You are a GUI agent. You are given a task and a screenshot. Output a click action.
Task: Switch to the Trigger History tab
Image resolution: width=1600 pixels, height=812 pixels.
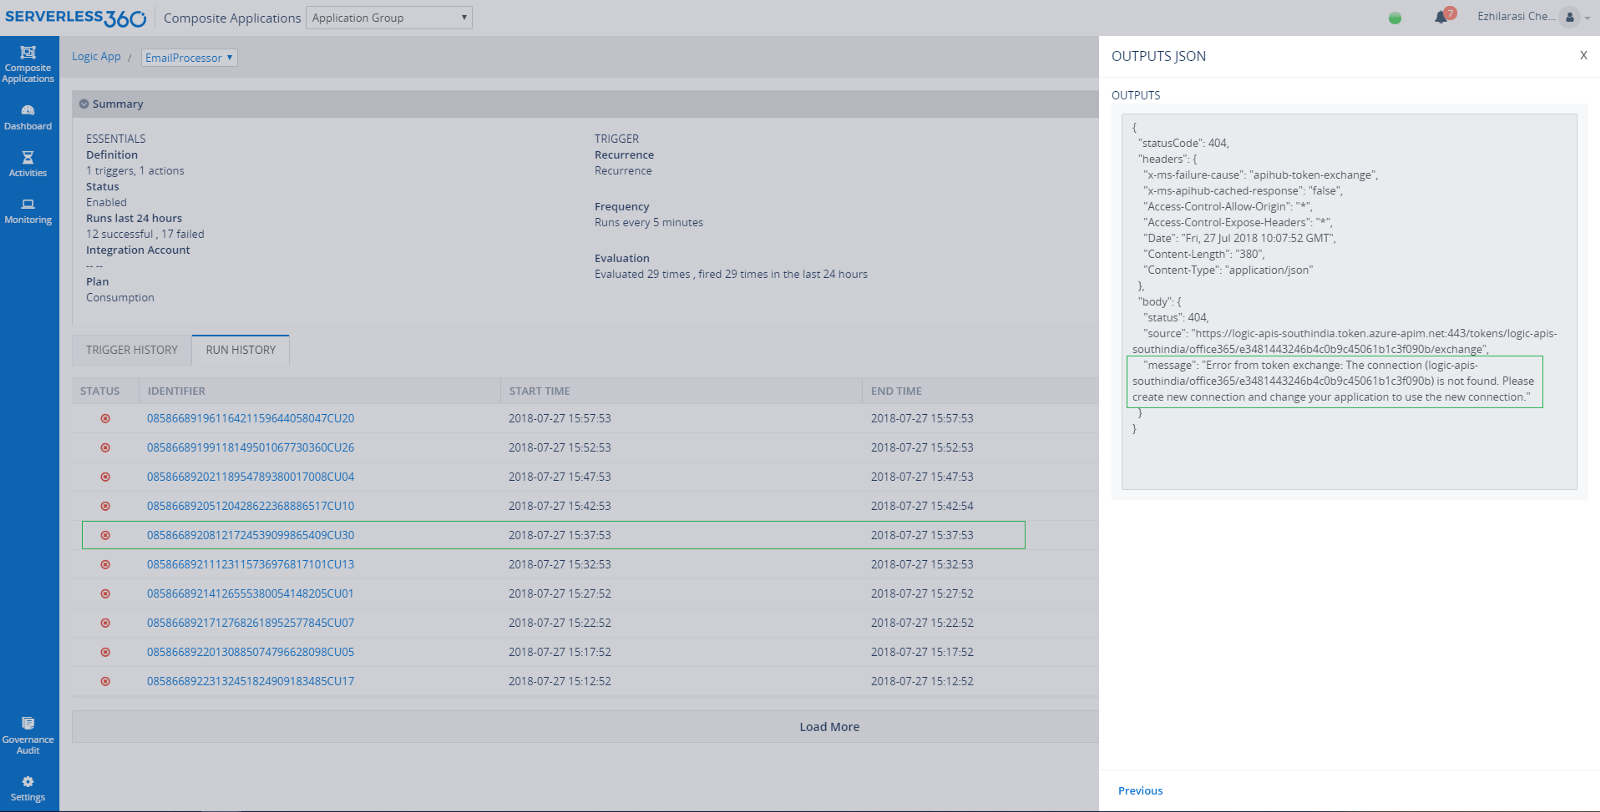[132, 350]
